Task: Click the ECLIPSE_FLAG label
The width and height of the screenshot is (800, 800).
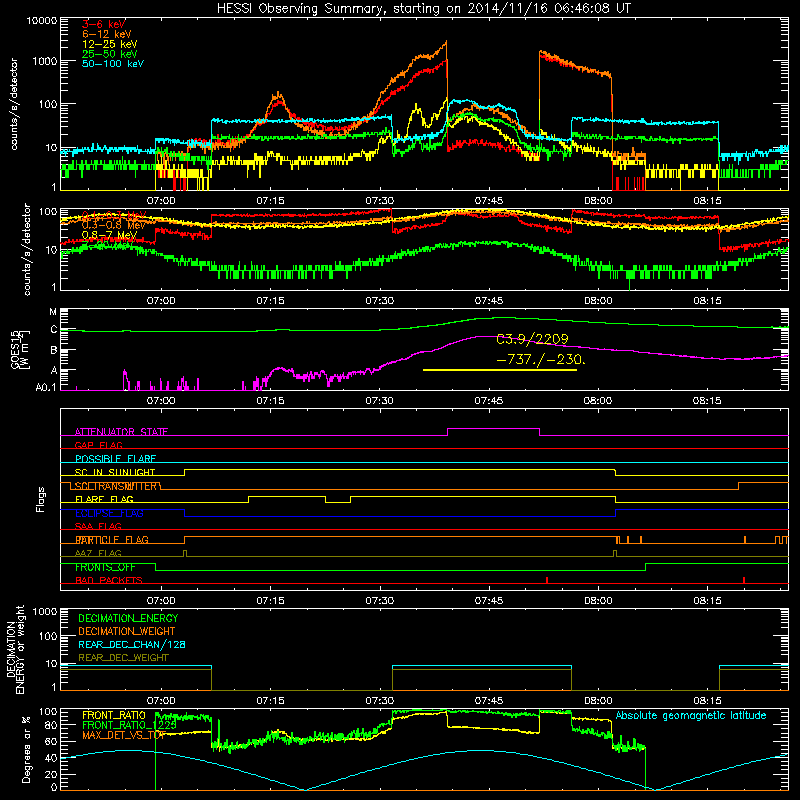Action: pyautogui.click(x=109, y=513)
